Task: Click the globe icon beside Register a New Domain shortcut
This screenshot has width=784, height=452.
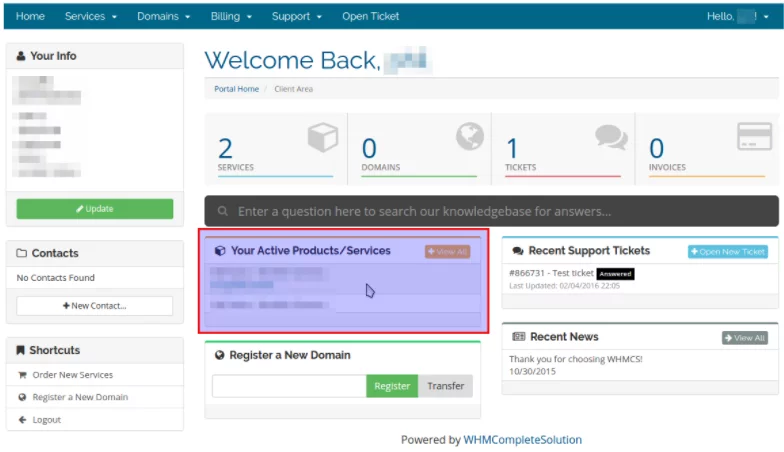Action: [x=22, y=397]
